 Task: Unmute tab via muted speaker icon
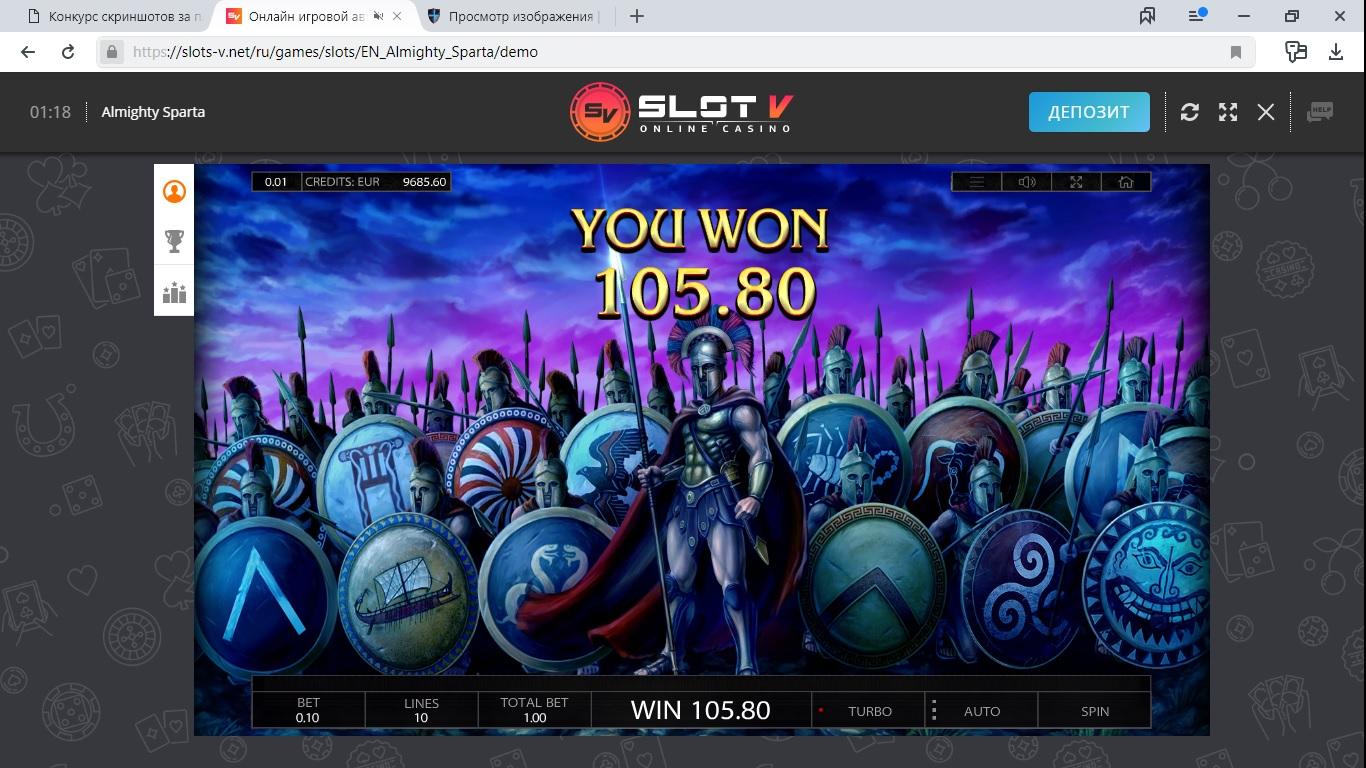[377, 16]
